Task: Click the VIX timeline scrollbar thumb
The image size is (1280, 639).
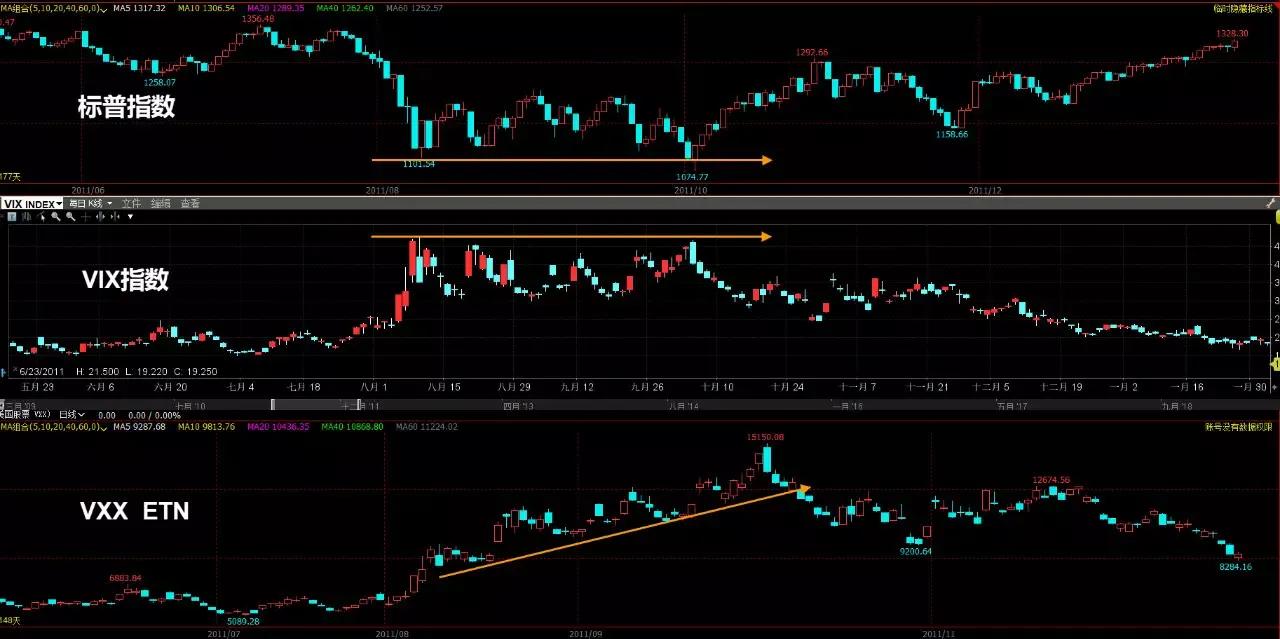Action: pos(316,404)
